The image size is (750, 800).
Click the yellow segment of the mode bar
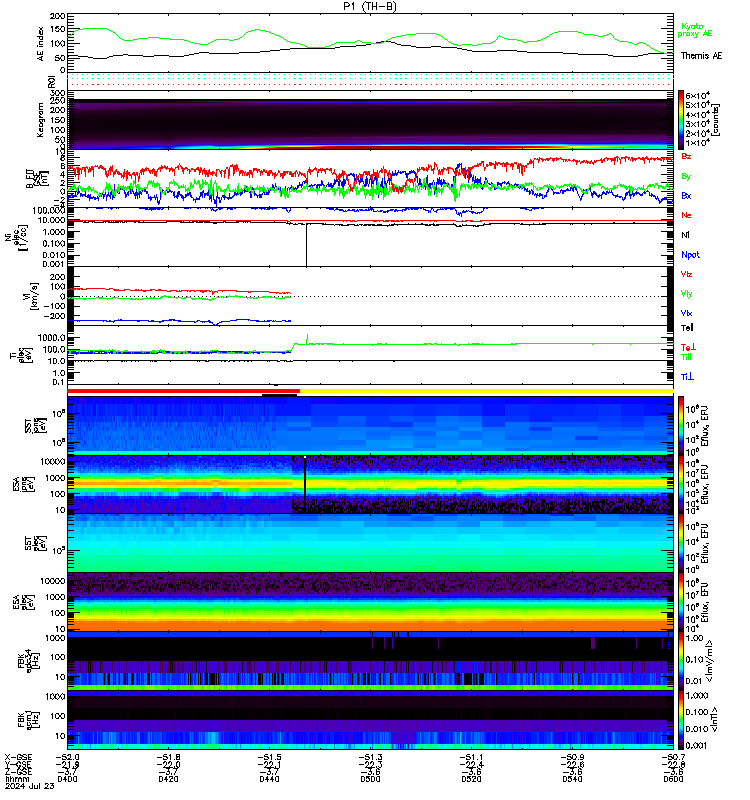click(487, 391)
